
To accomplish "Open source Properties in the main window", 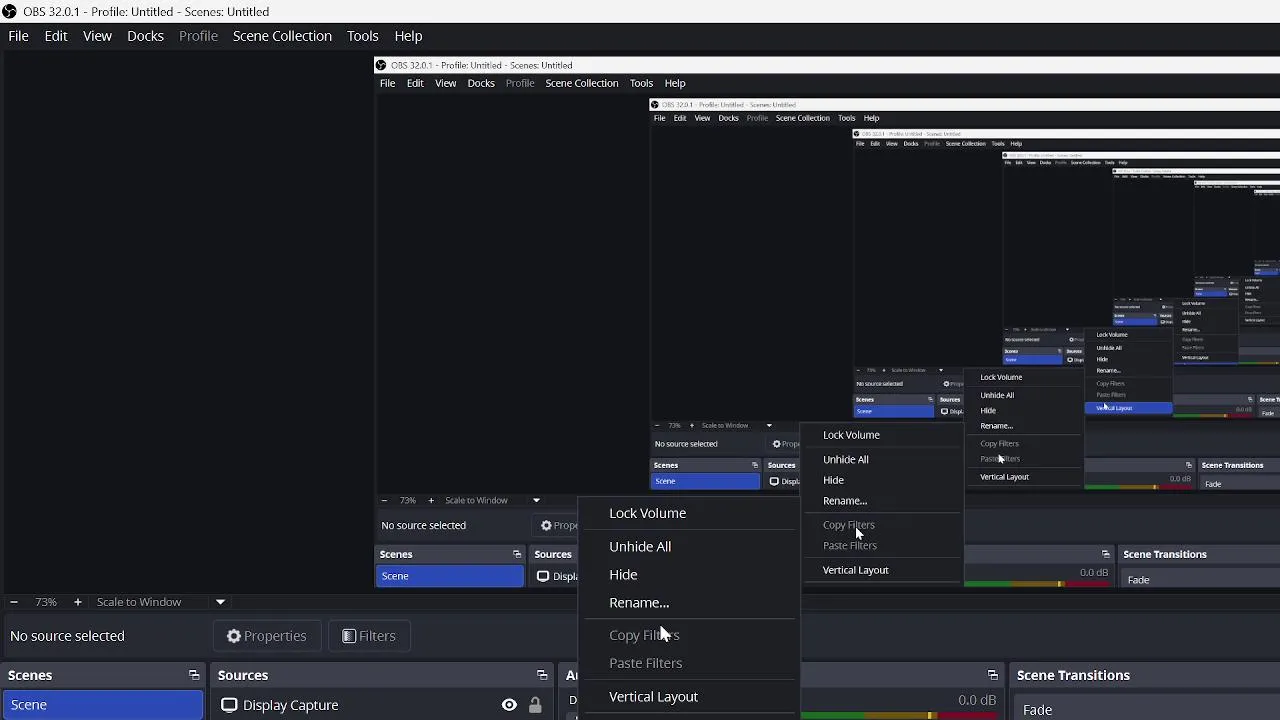I will coord(266,636).
